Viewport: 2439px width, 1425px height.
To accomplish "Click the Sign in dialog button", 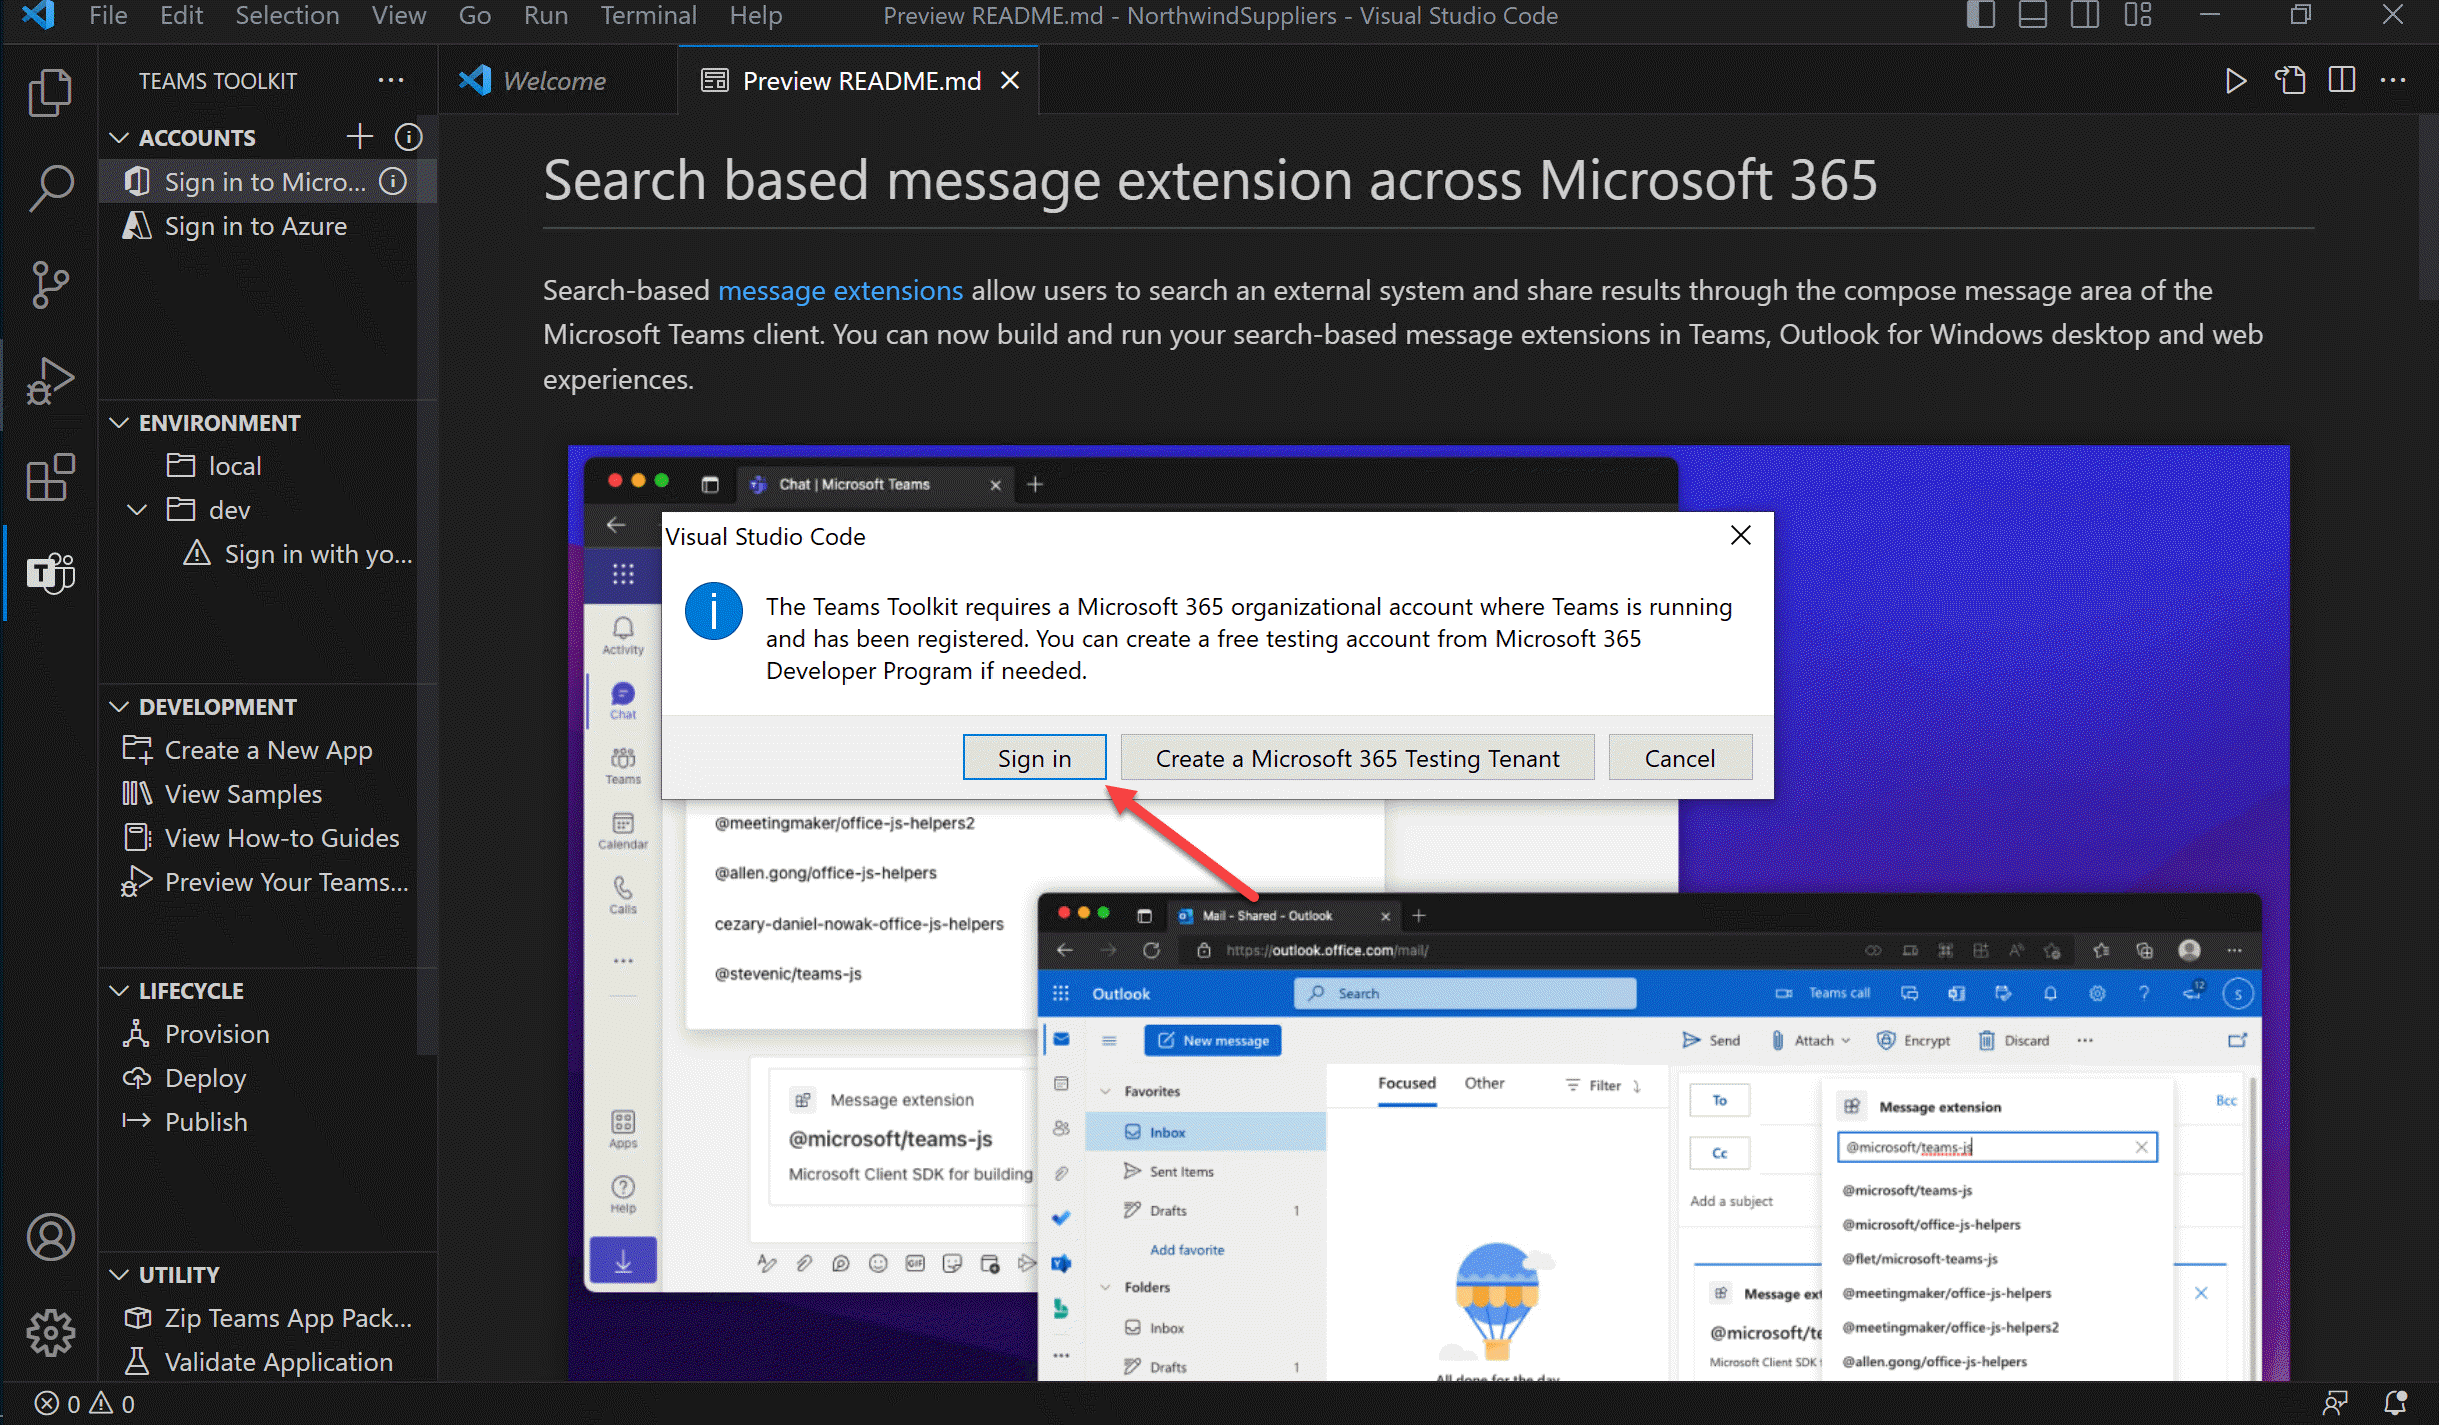I will pyautogui.click(x=1034, y=758).
